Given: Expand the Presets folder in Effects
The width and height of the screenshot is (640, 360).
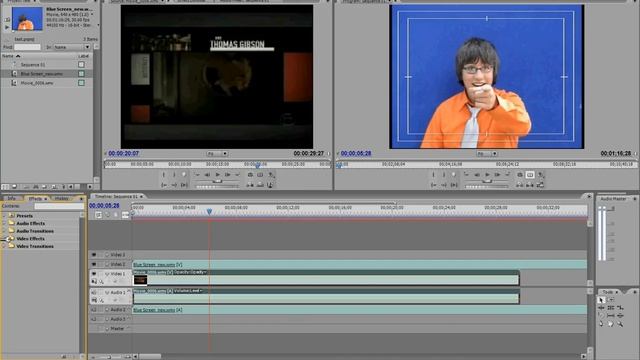Looking at the screenshot, I should click(x=4, y=216).
